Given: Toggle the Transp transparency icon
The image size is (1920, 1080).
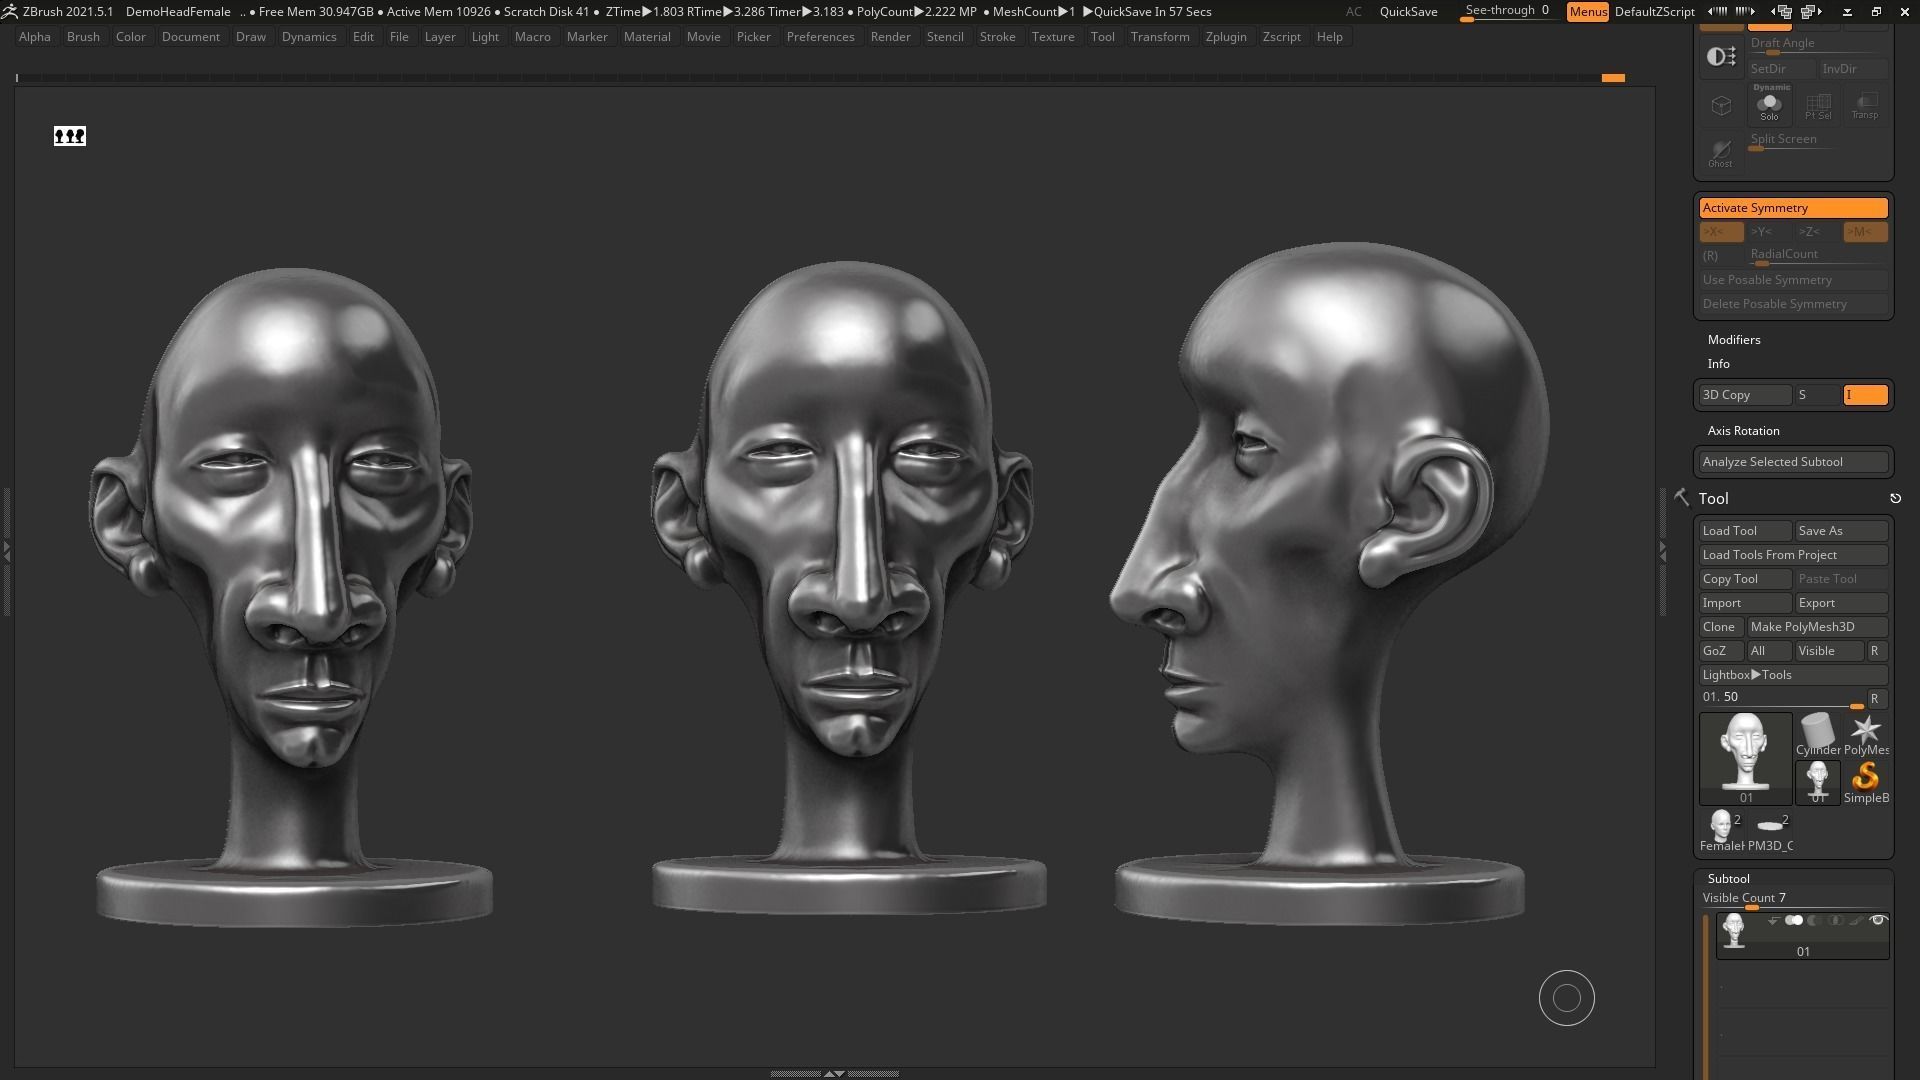Looking at the screenshot, I should coord(1865,104).
